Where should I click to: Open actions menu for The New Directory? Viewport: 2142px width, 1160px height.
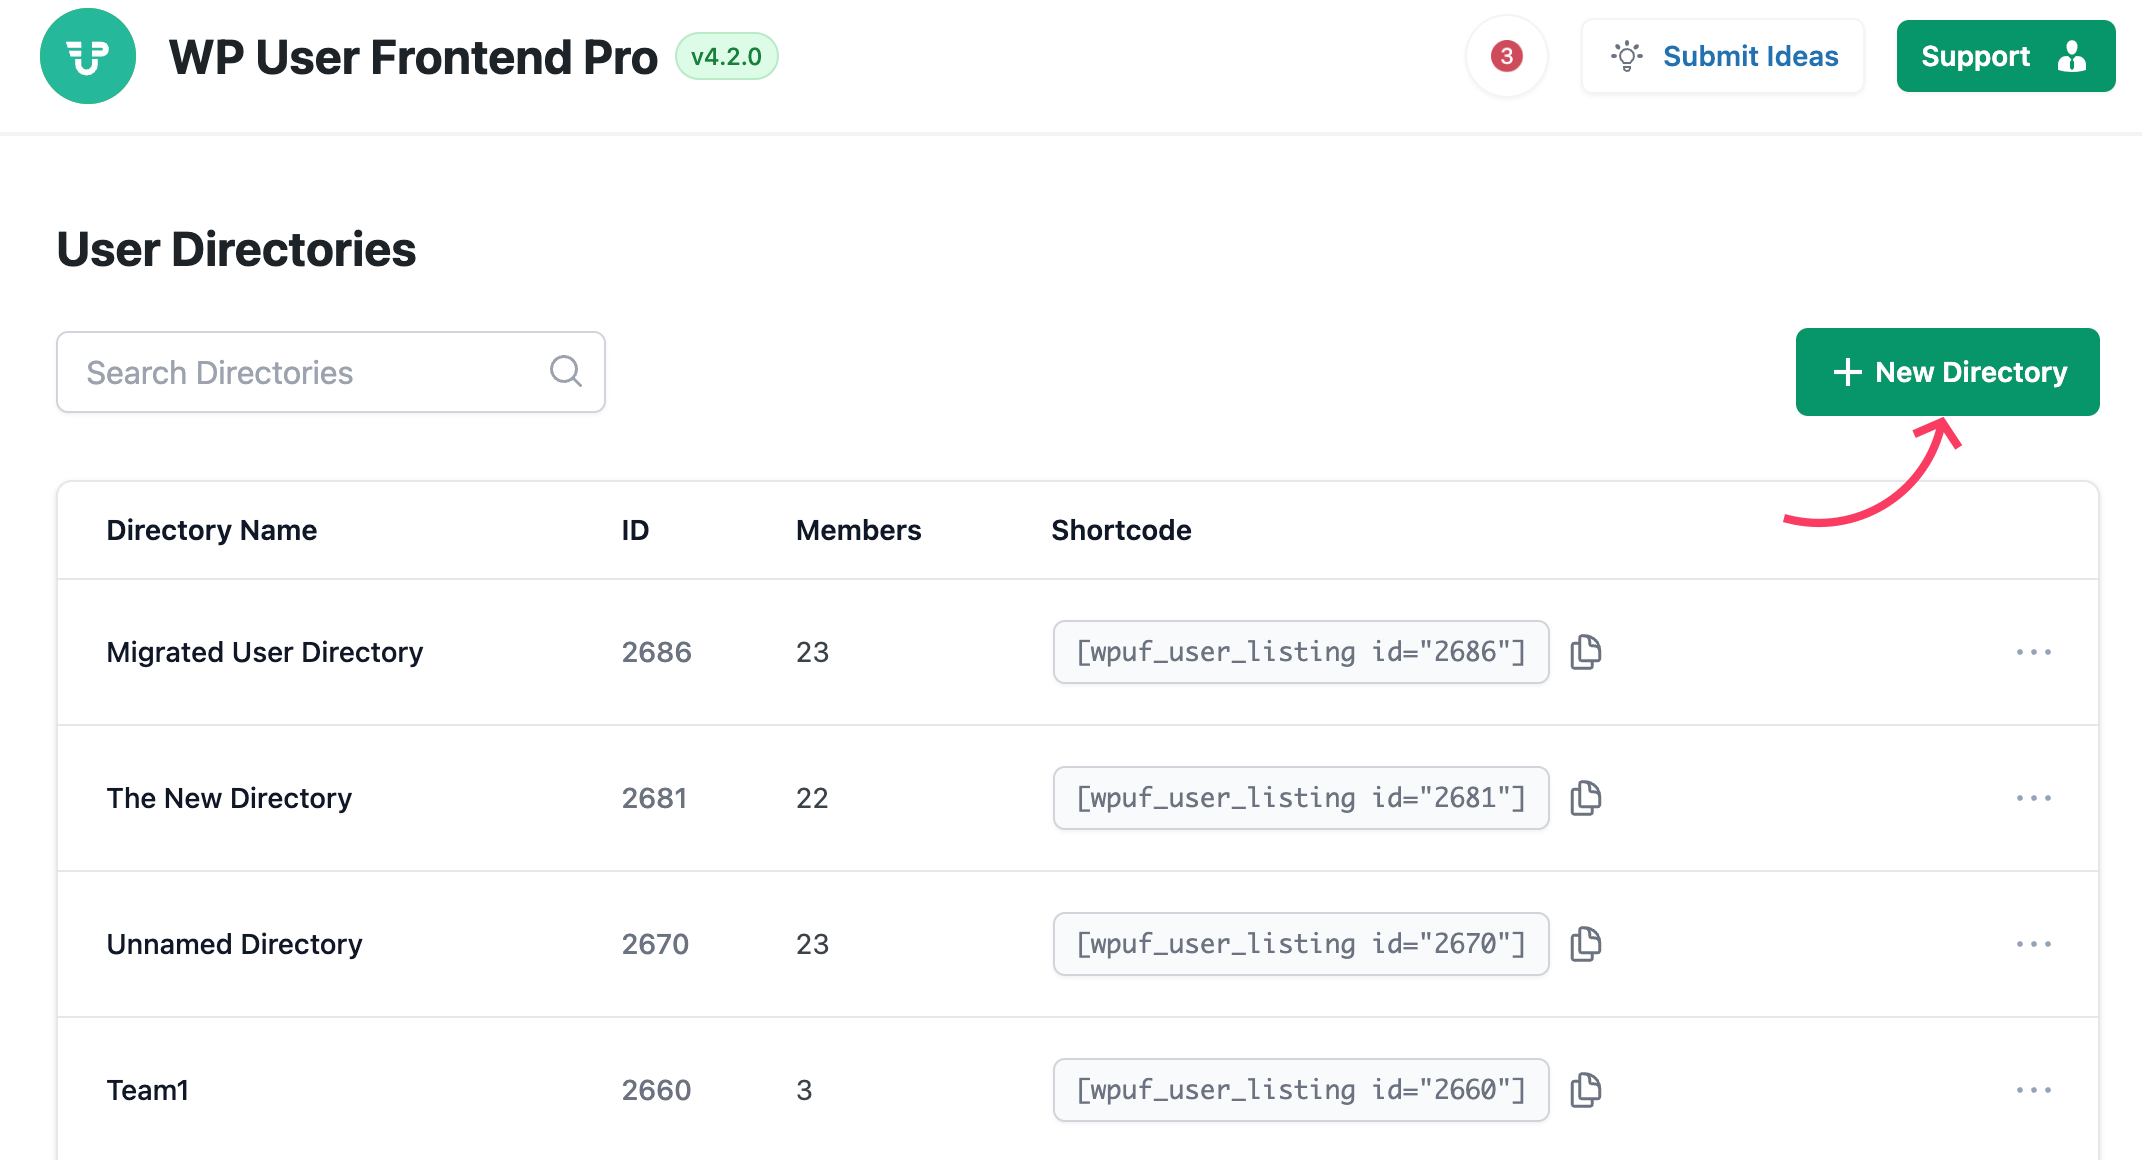click(x=2034, y=798)
